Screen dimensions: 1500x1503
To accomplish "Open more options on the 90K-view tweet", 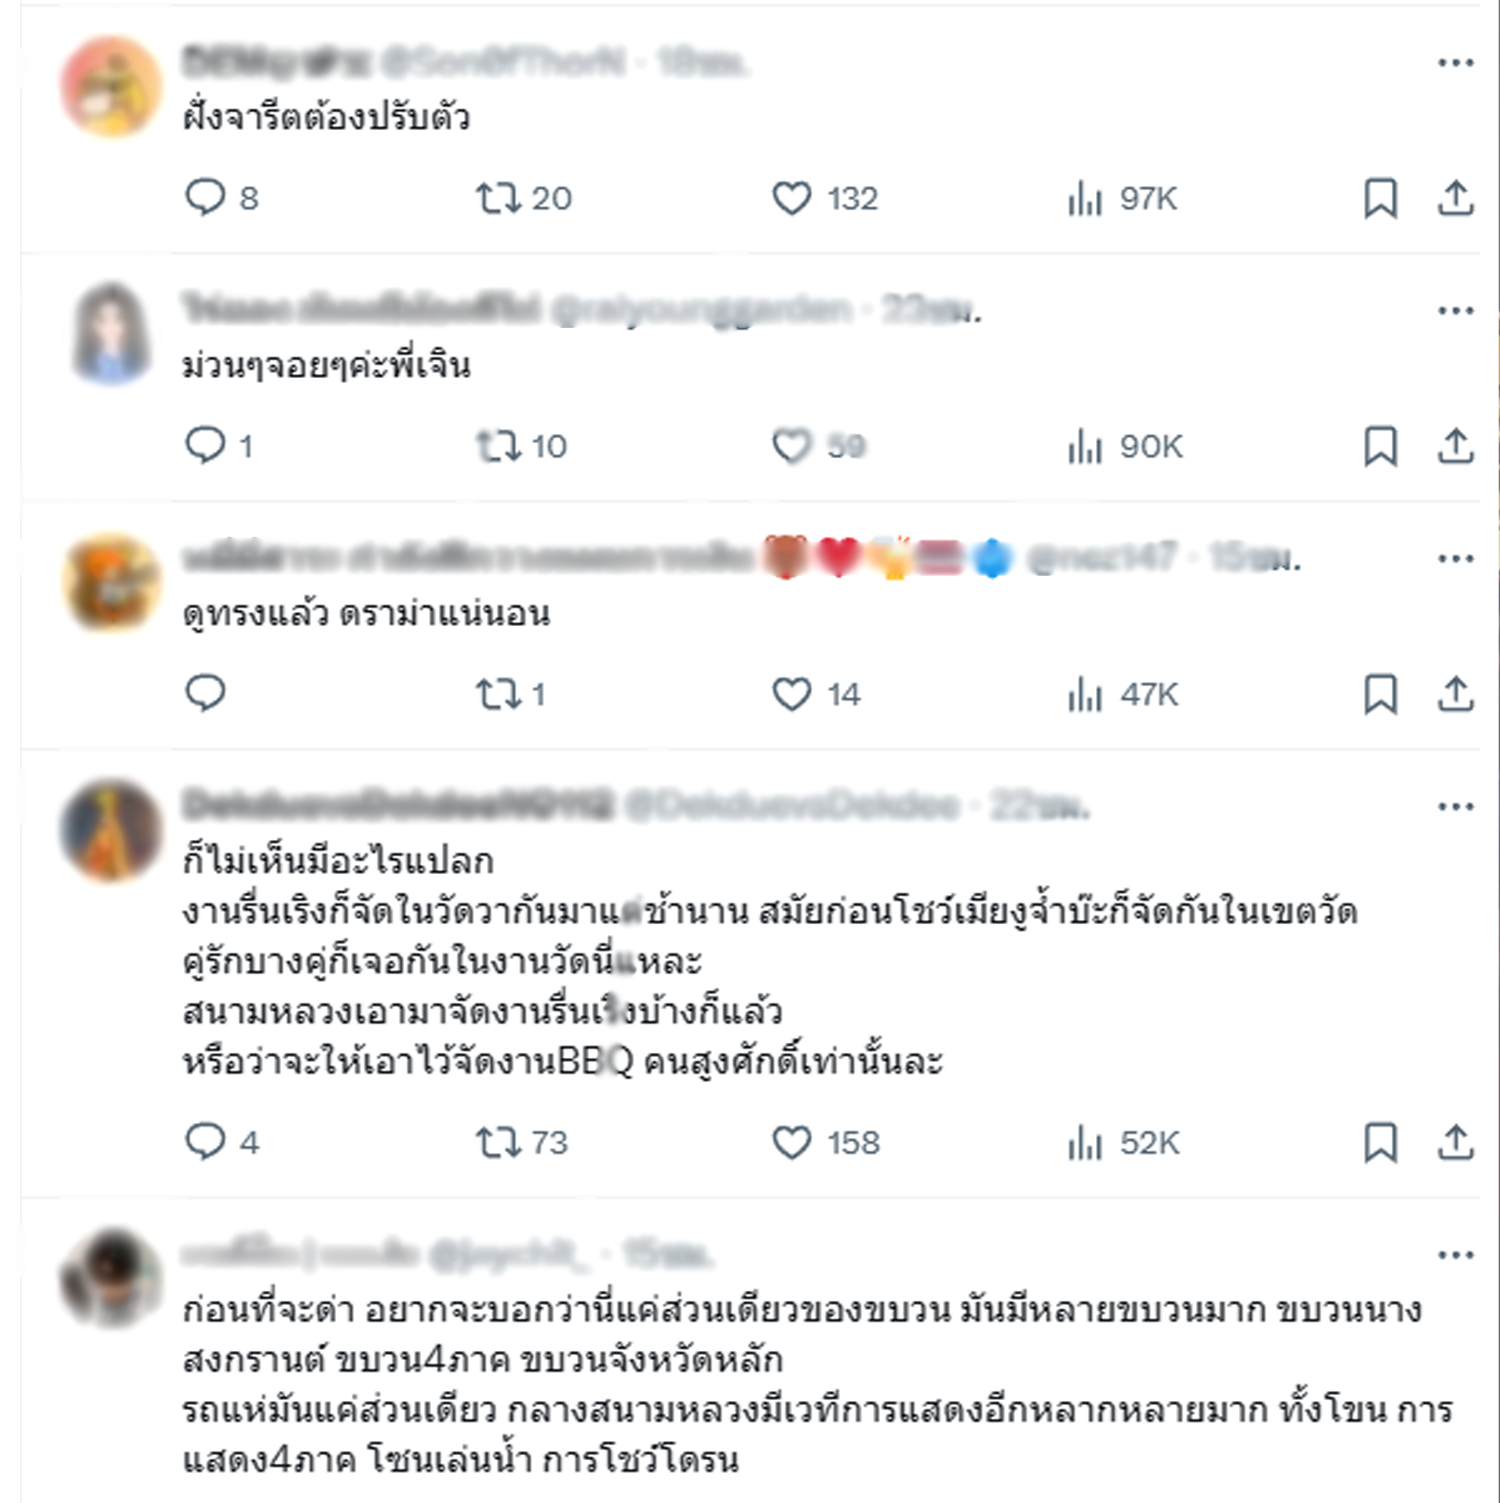I will (x=1456, y=310).
